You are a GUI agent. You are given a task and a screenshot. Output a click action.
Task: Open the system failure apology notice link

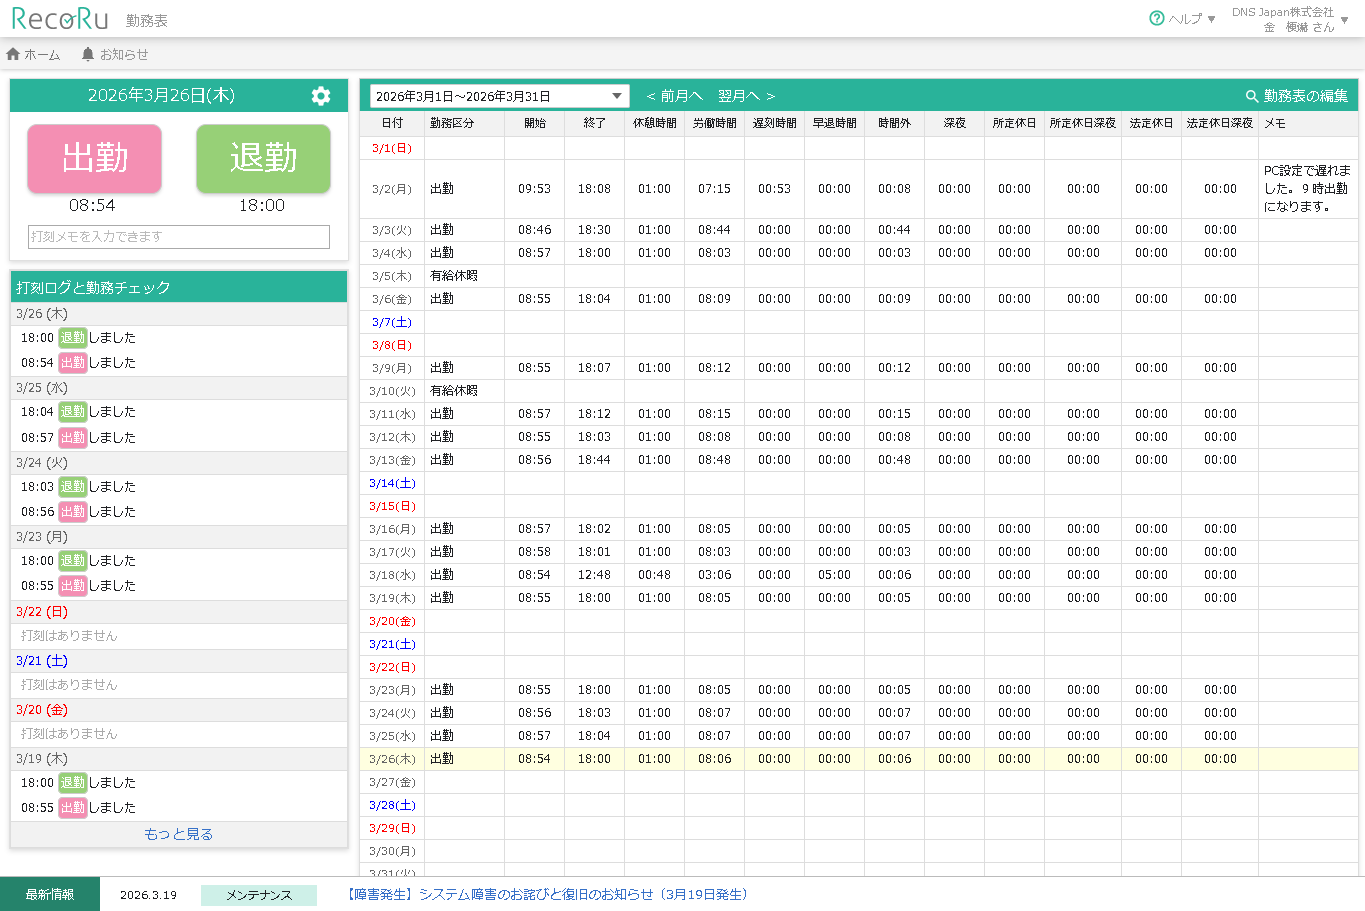pyautogui.click(x=547, y=895)
